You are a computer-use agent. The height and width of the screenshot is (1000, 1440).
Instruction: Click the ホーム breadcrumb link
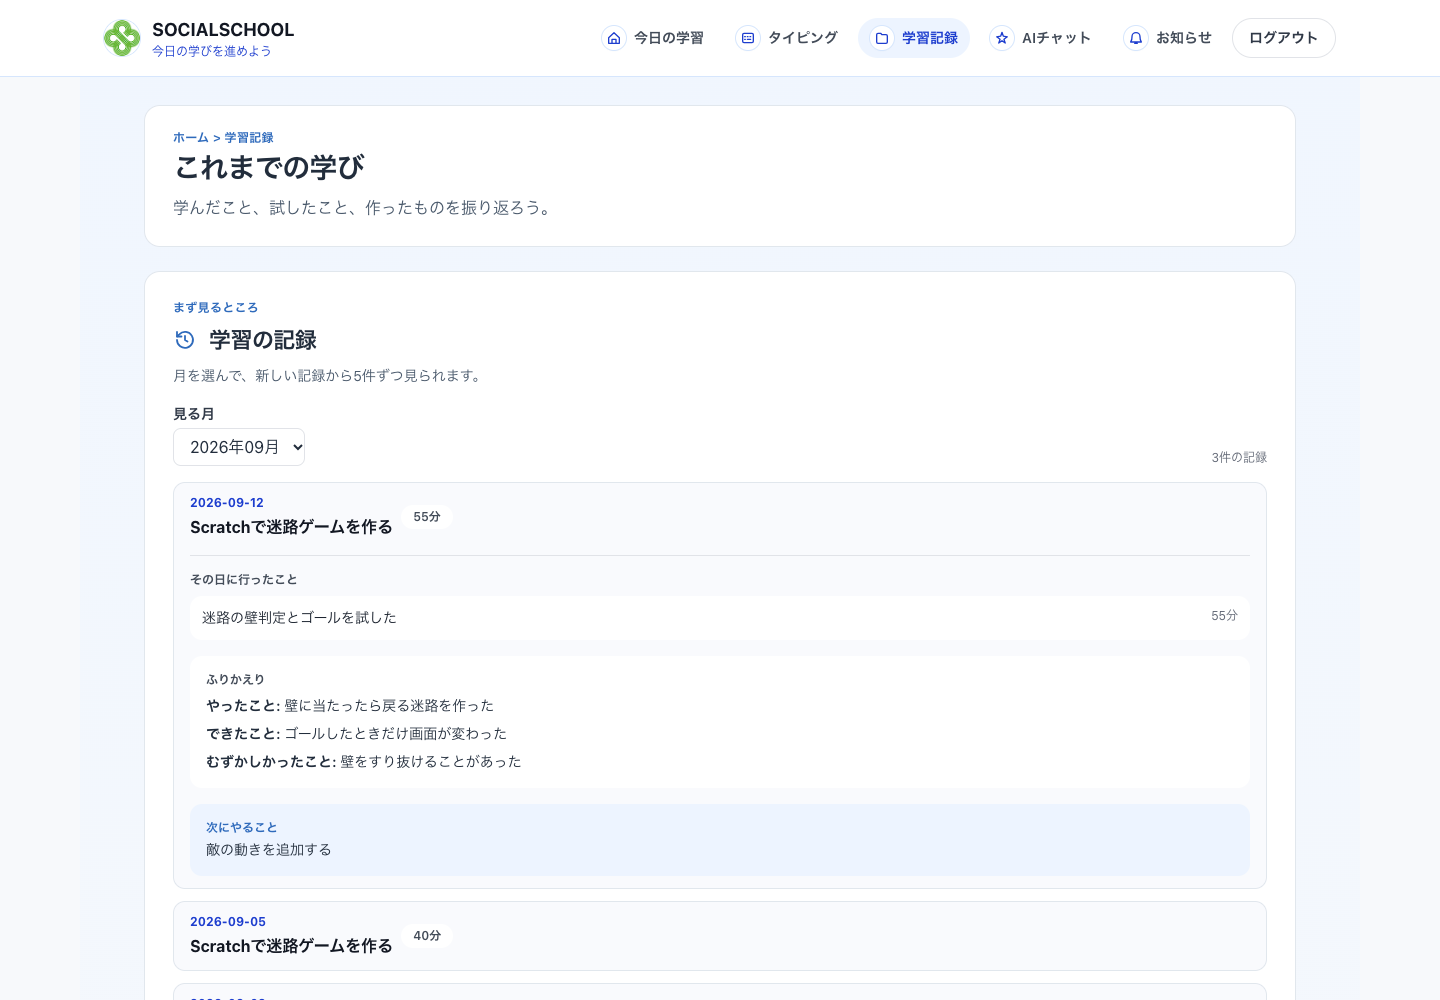191,138
